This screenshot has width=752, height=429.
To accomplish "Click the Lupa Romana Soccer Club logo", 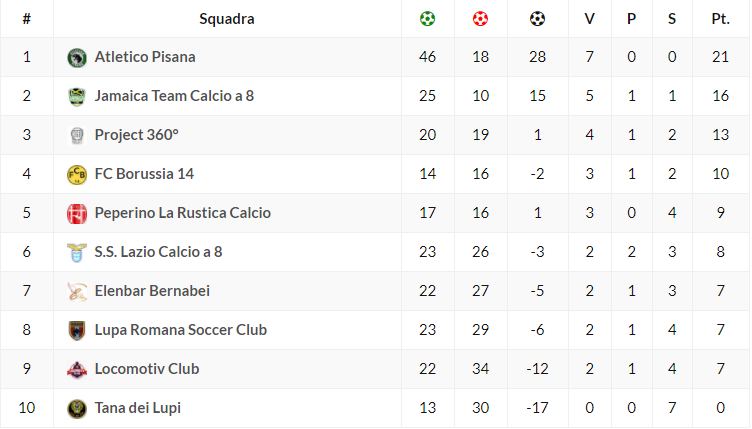I will (x=77, y=331).
